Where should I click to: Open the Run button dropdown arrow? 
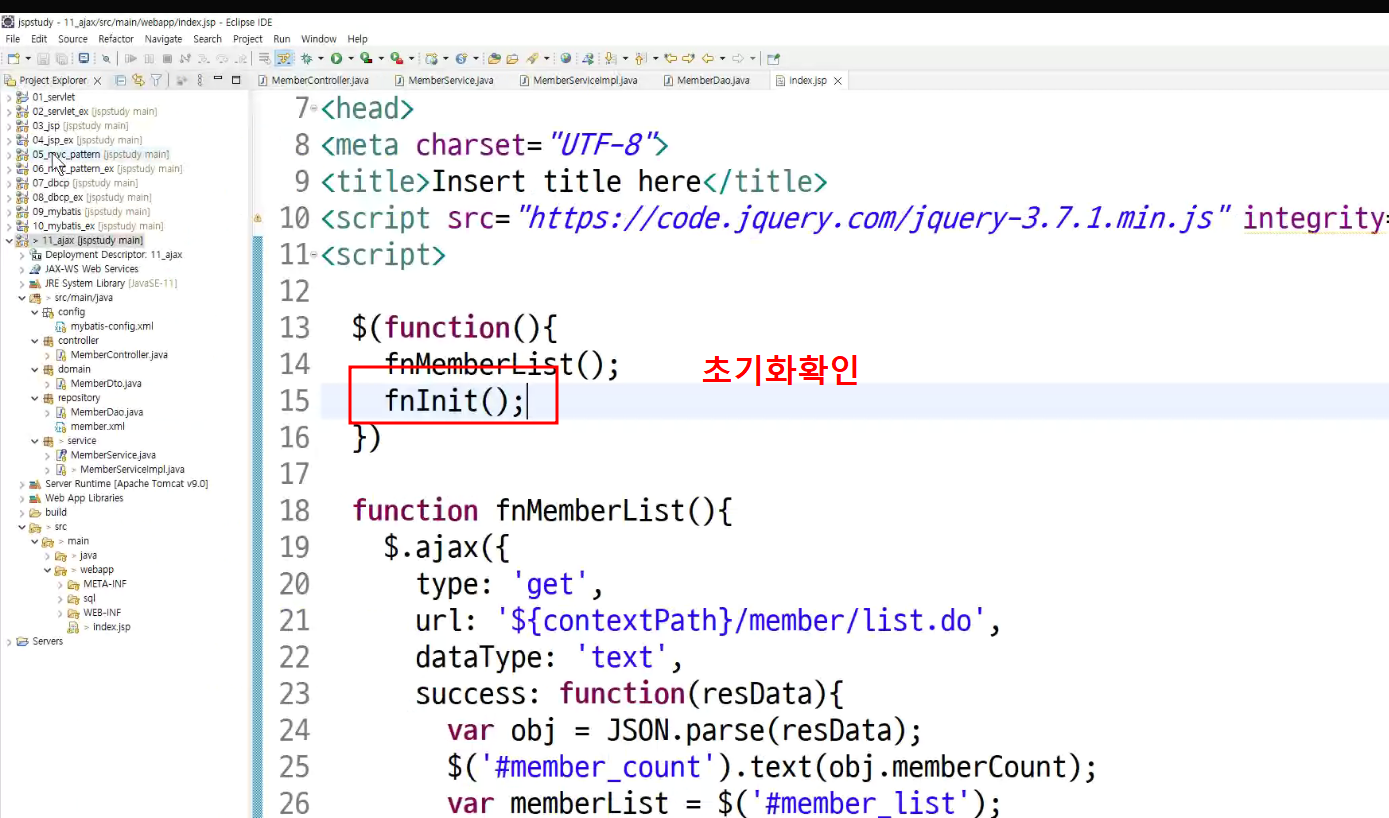click(x=351, y=58)
